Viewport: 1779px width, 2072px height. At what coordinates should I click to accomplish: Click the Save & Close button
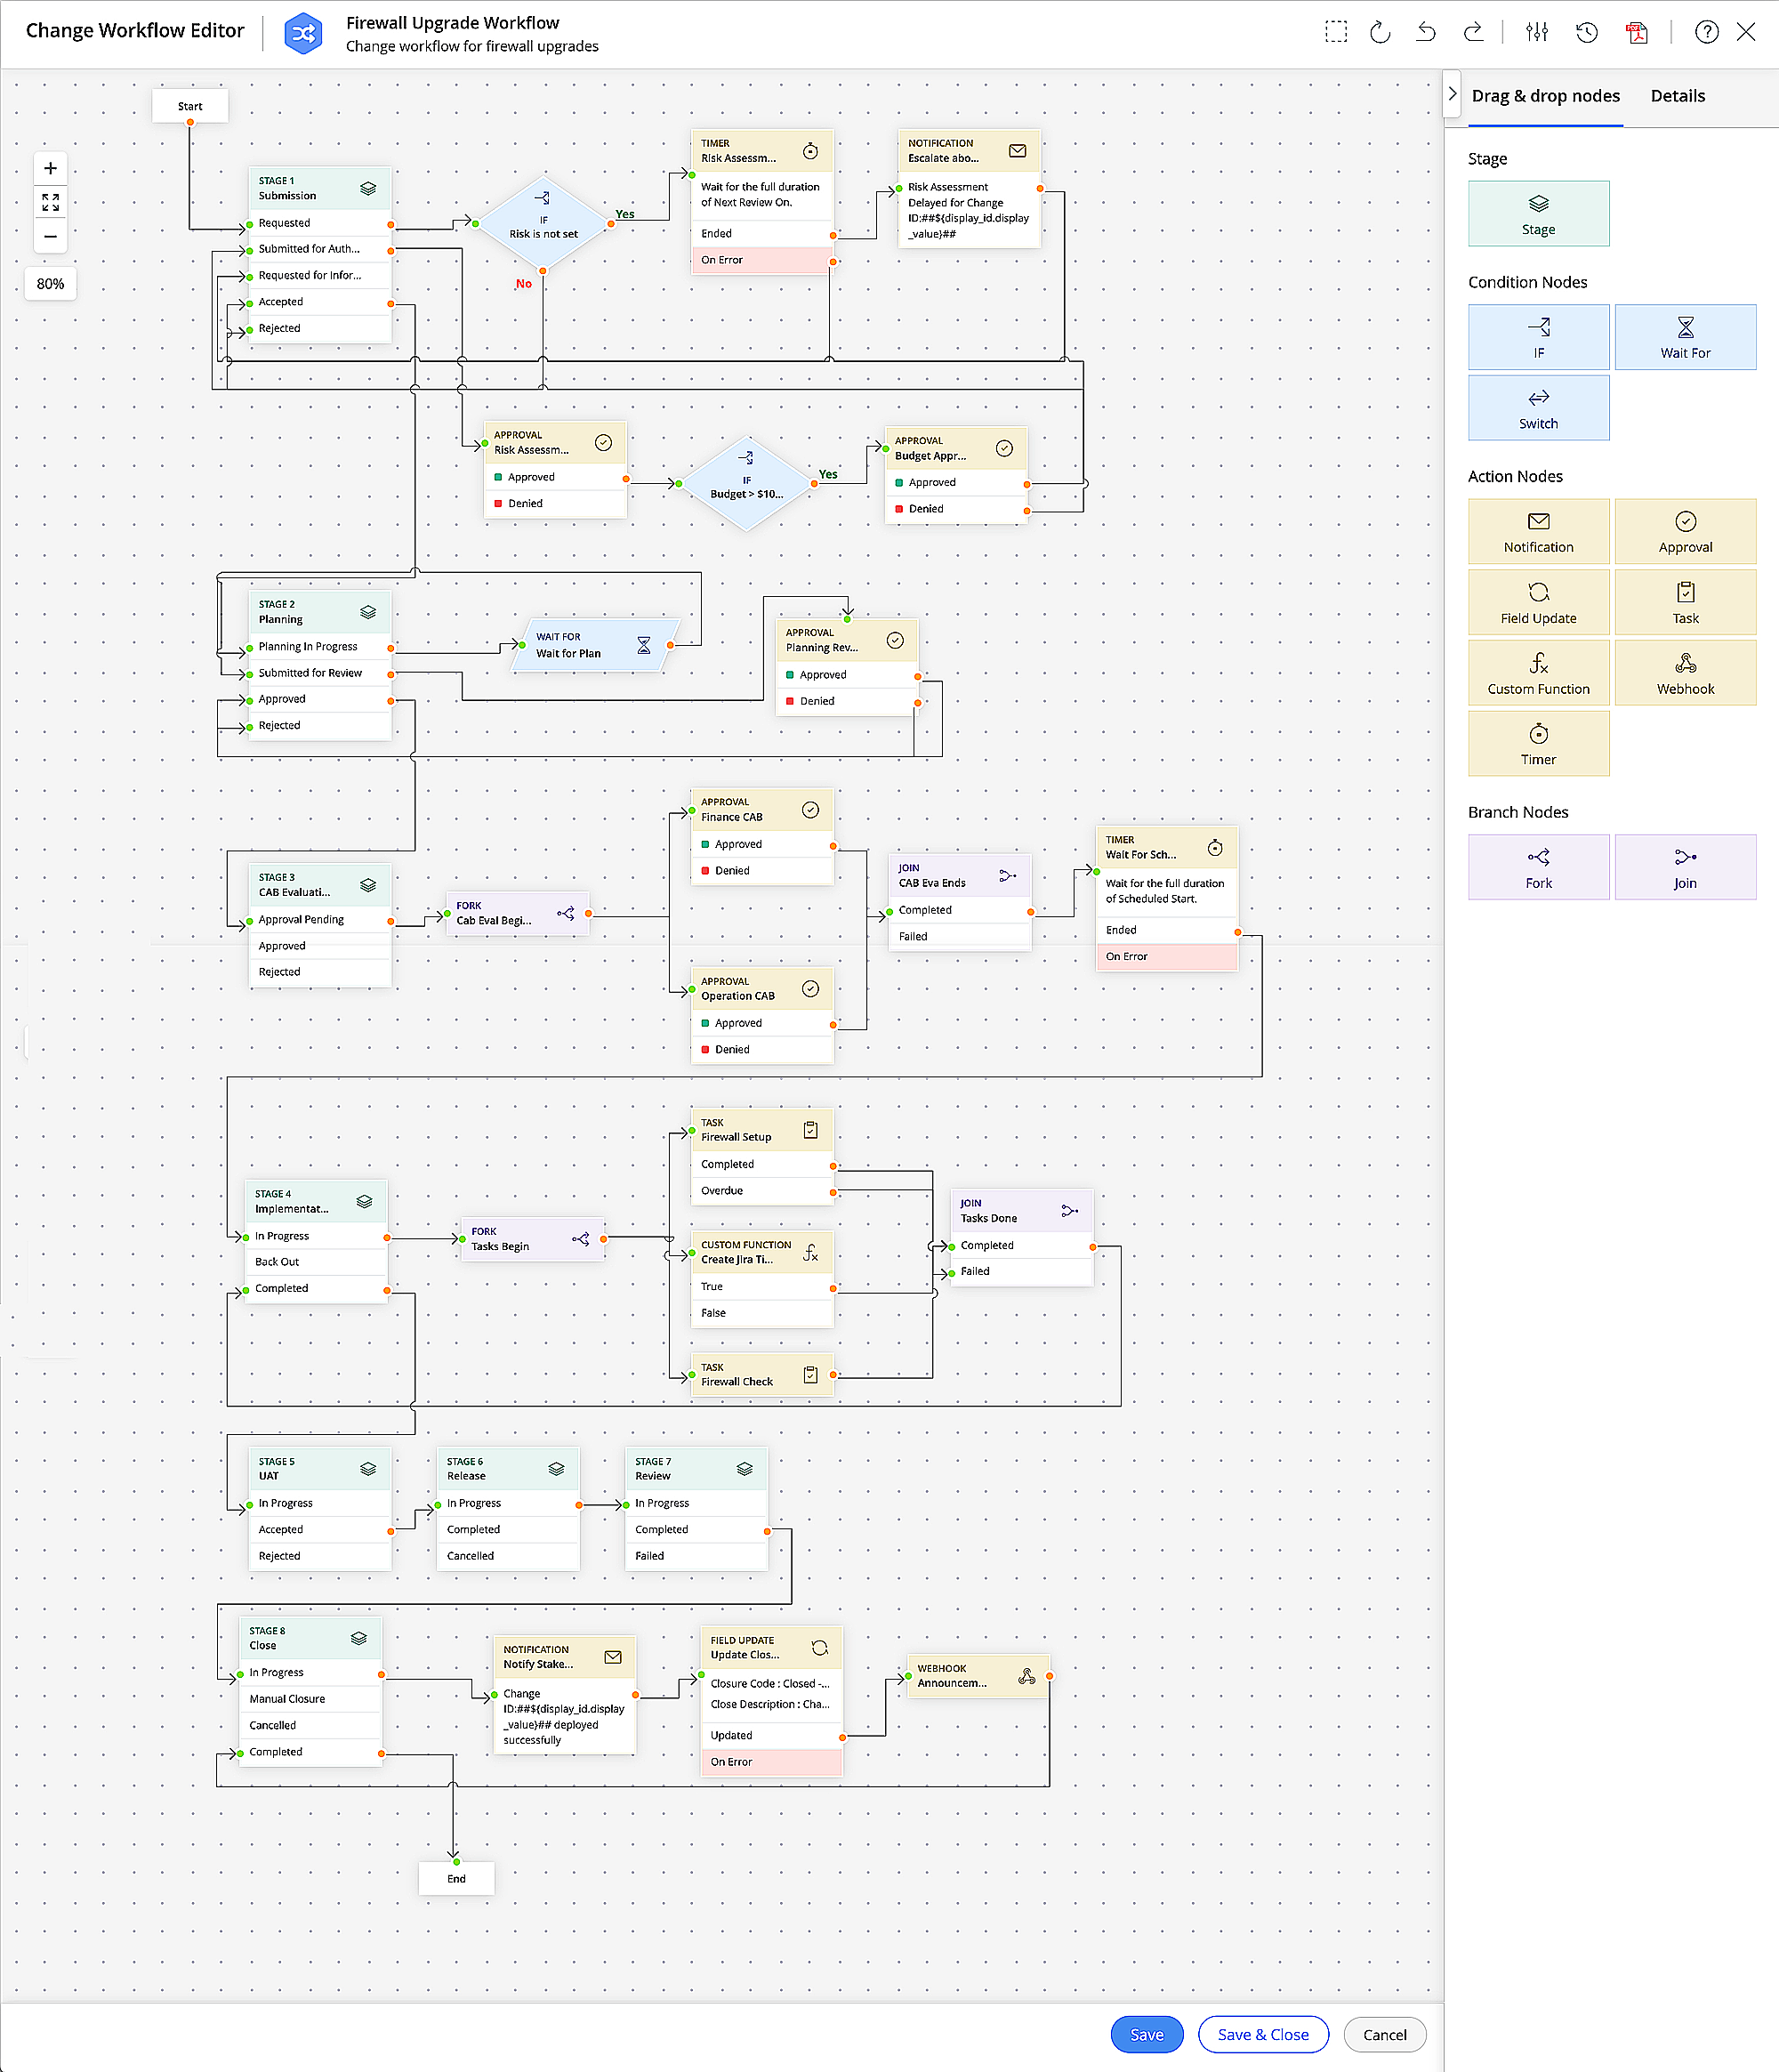1263,2033
